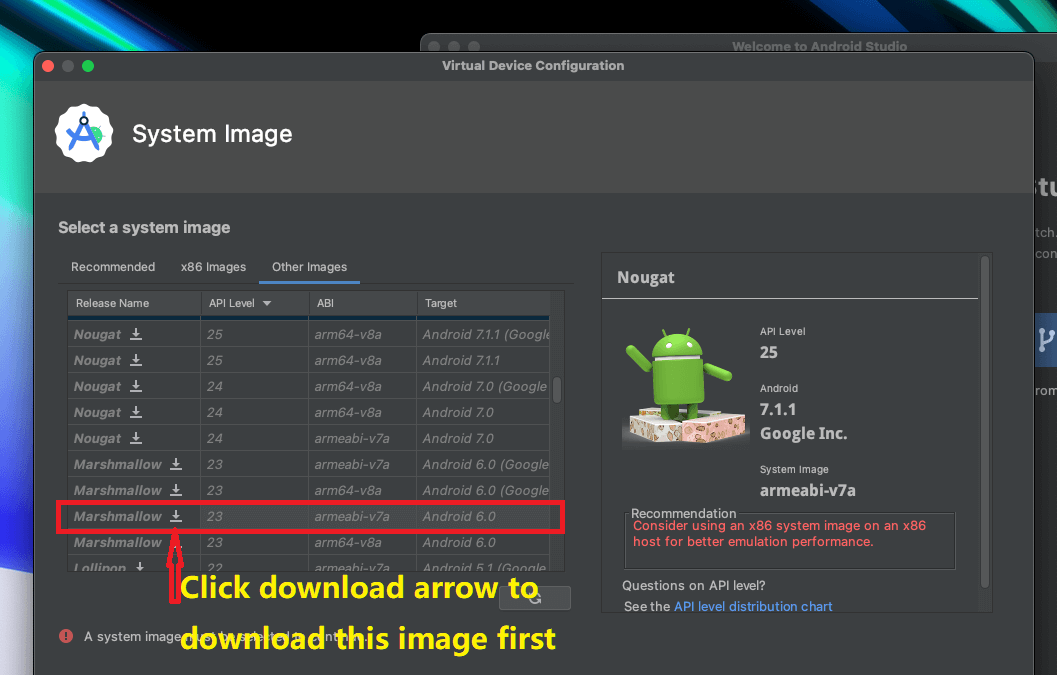
Task: Click the Nougat Android mascot image
Action: tap(686, 386)
